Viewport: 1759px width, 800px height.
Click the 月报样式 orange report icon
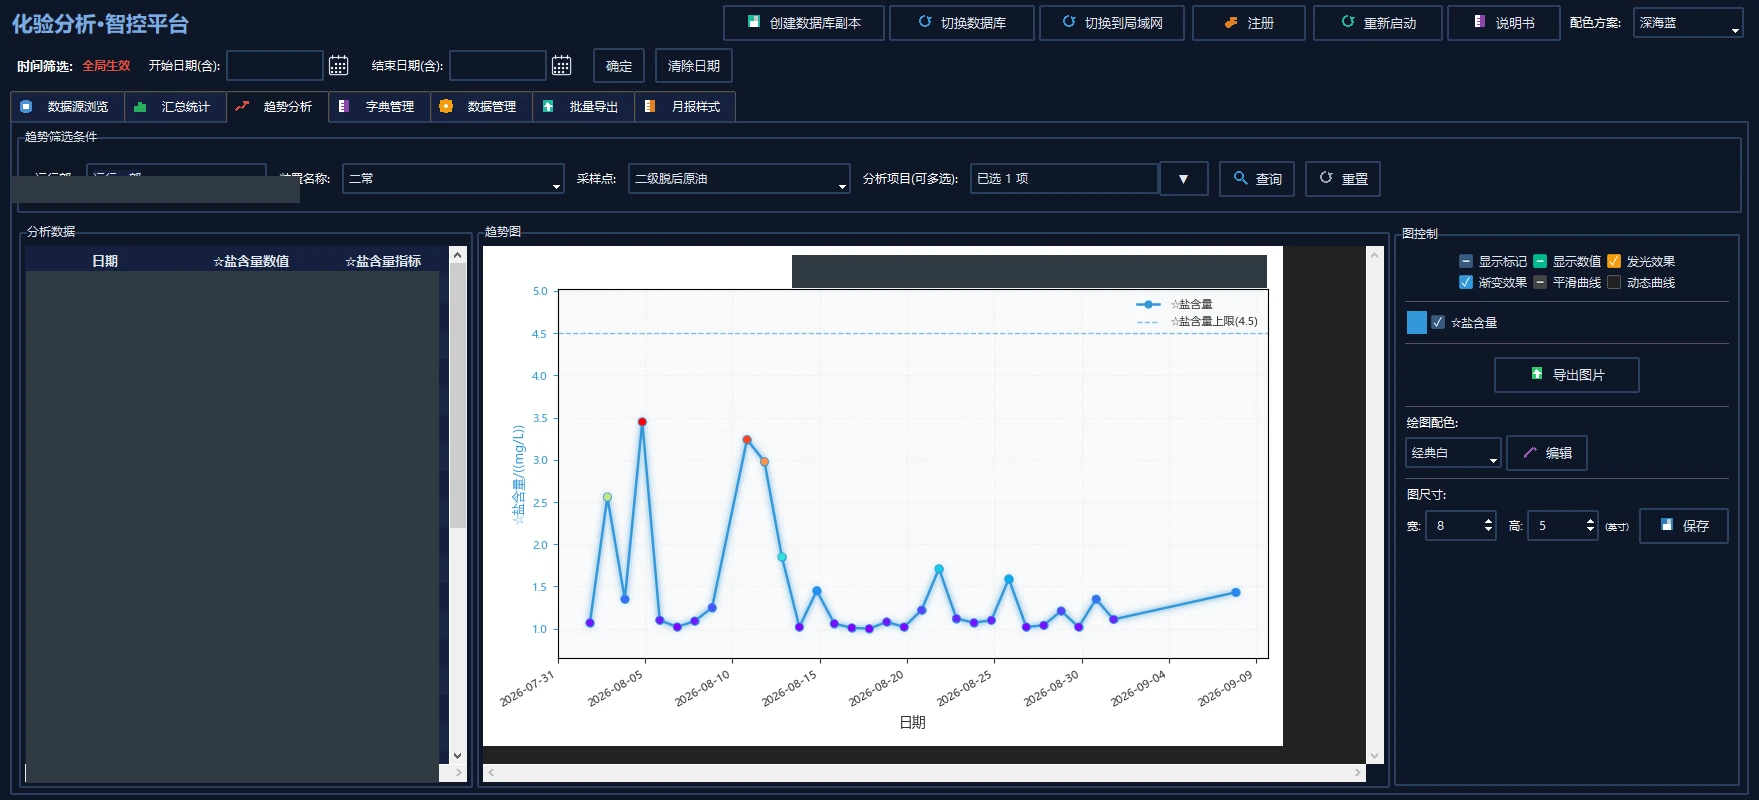pos(650,106)
